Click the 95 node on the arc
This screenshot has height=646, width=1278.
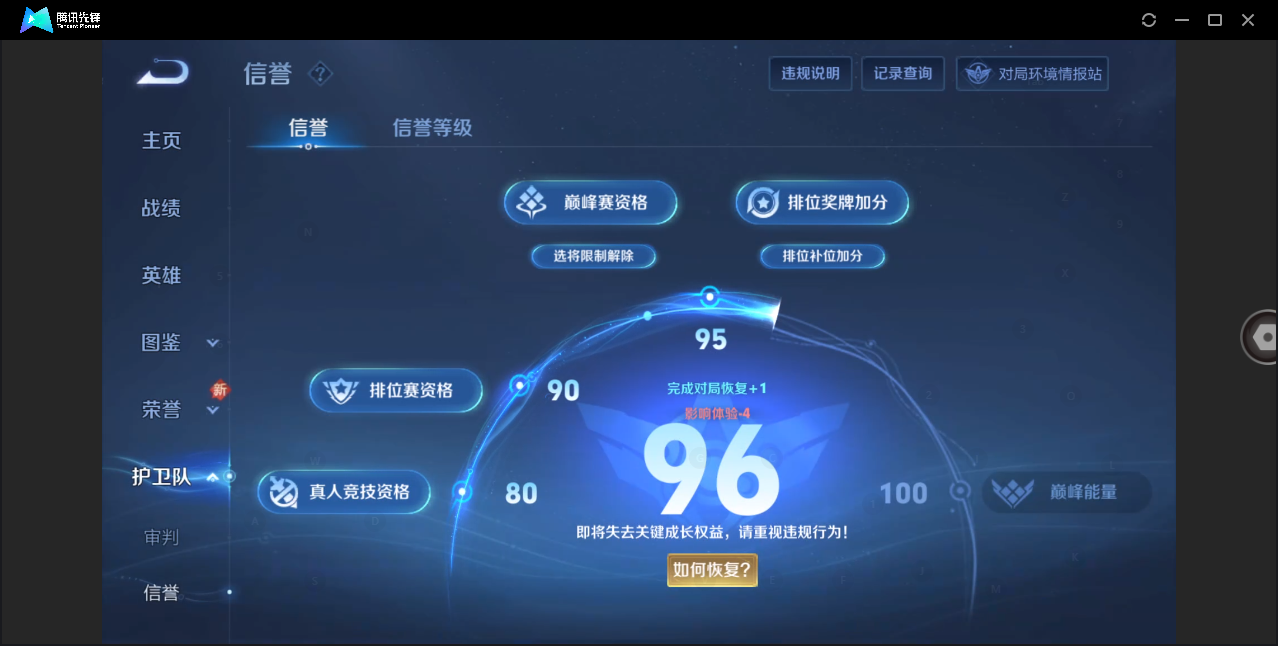point(710,296)
